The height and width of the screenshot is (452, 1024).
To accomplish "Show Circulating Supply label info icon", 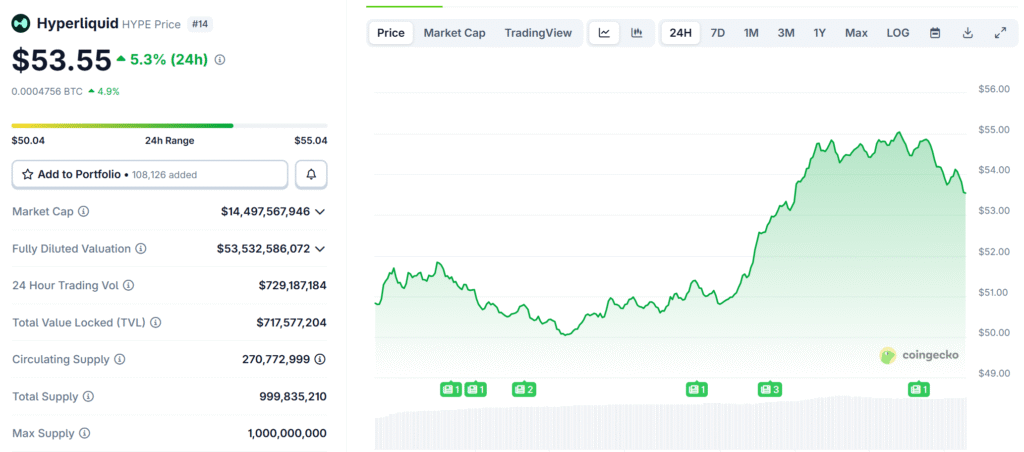I will [x=120, y=359].
